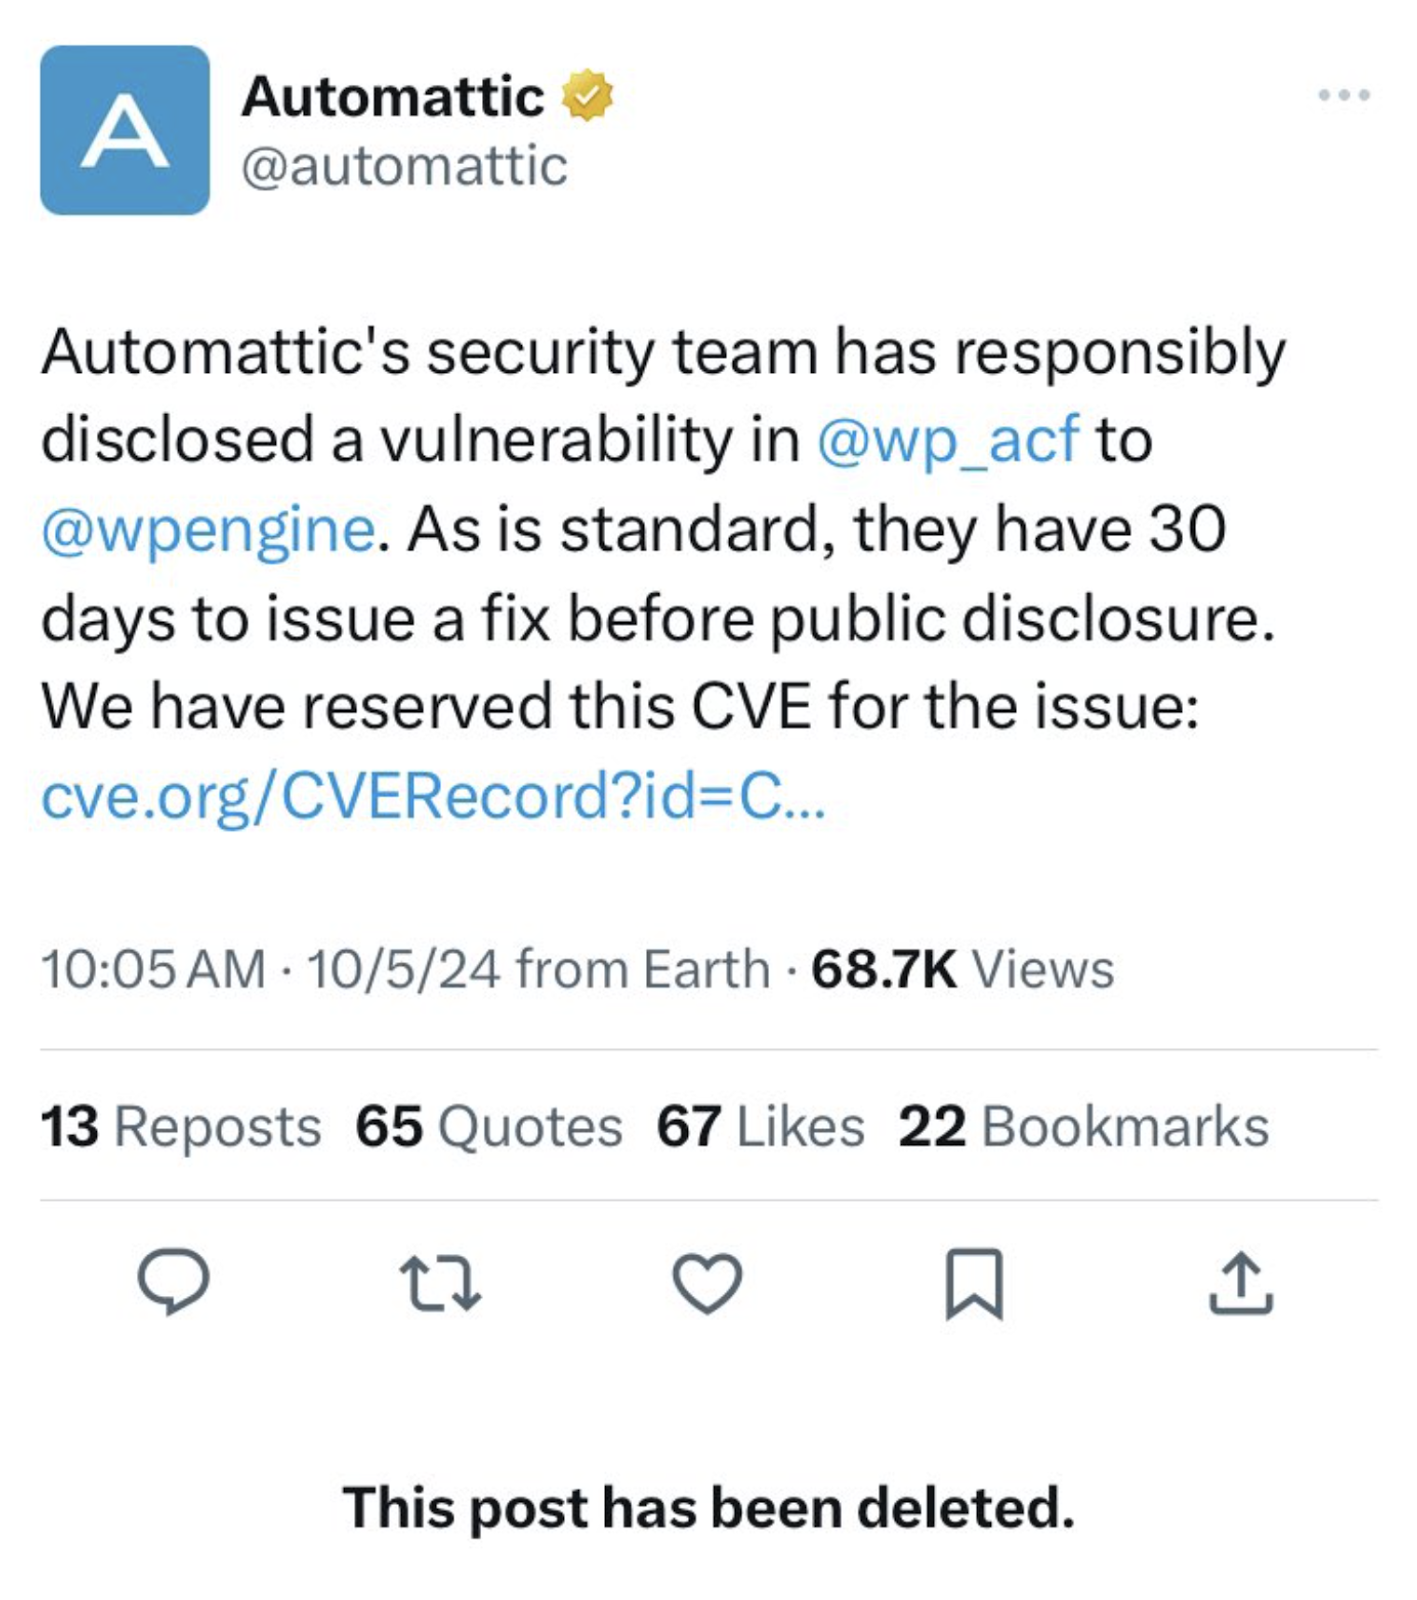Click the @automattic handle
1417x1600 pixels.
point(404,166)
